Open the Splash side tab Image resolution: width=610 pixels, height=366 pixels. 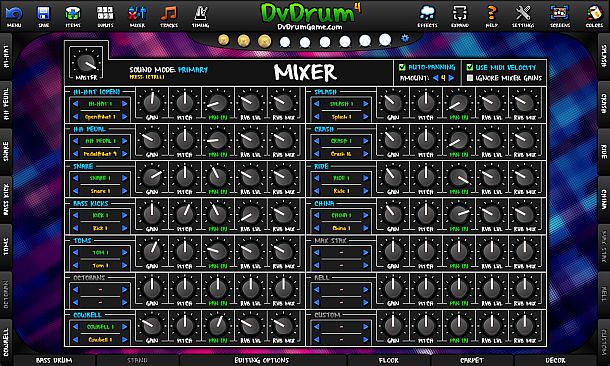coord(604,56)
